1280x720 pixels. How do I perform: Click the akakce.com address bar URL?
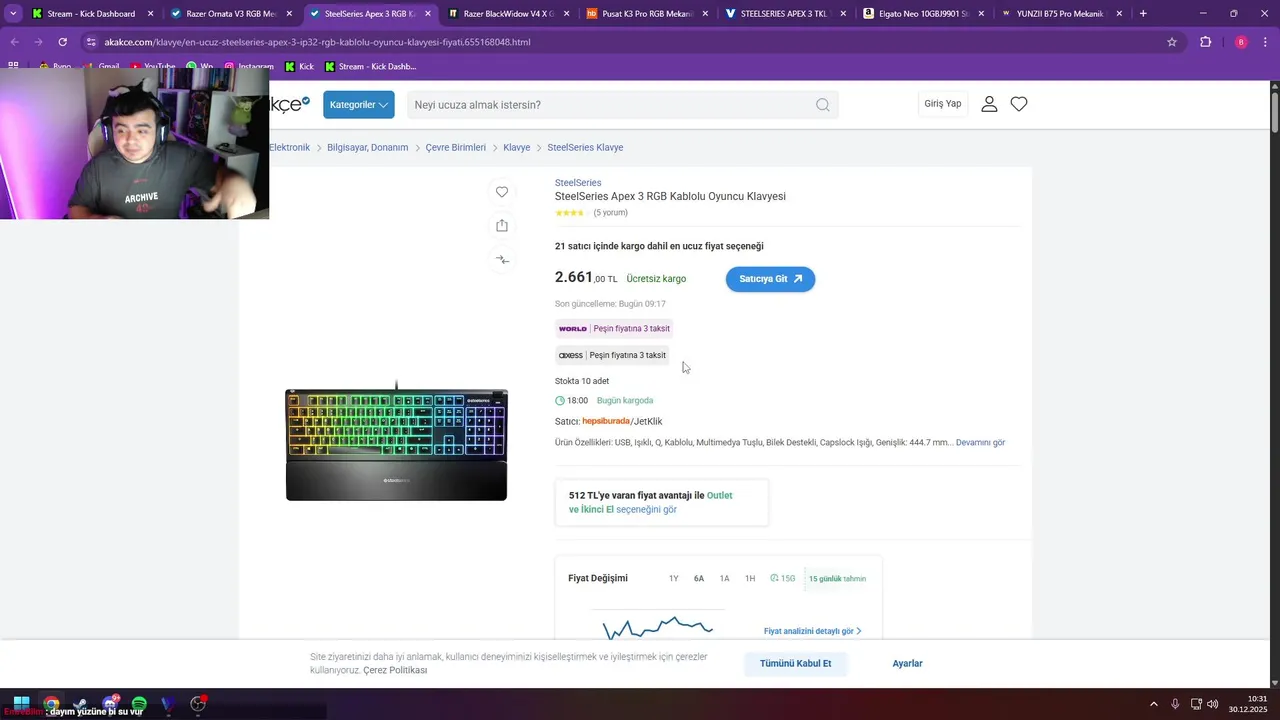(317, 42)
